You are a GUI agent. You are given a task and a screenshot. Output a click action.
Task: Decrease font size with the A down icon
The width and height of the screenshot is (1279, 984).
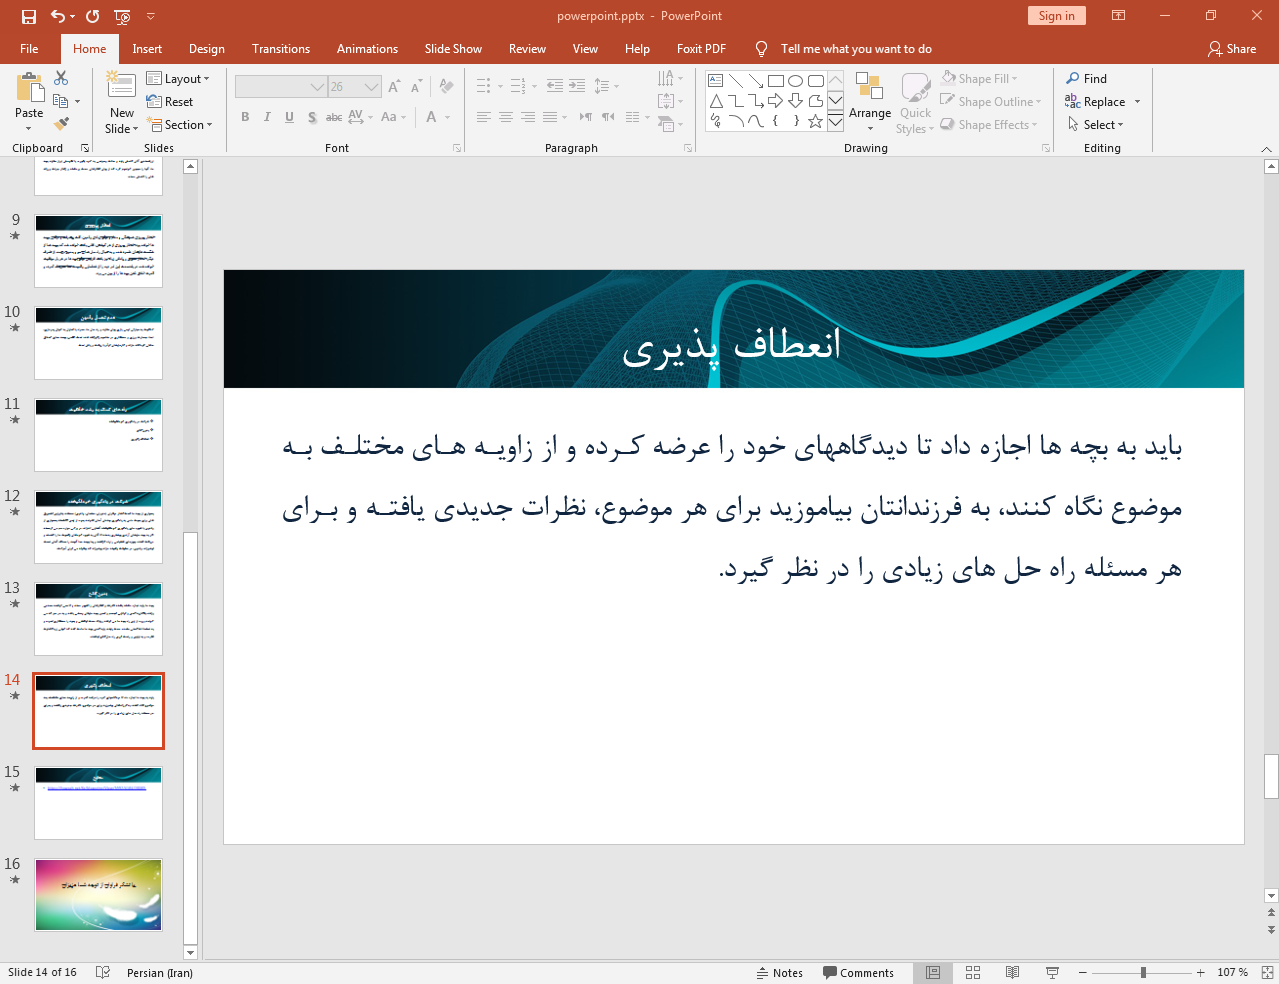click(x=417, y=87)
